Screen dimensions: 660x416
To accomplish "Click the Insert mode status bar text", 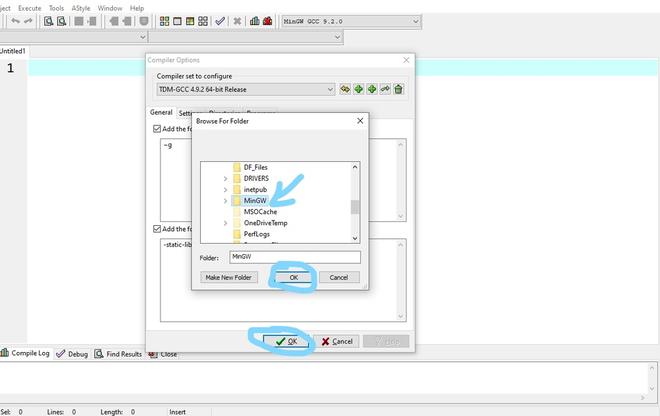I will point(177,412).
